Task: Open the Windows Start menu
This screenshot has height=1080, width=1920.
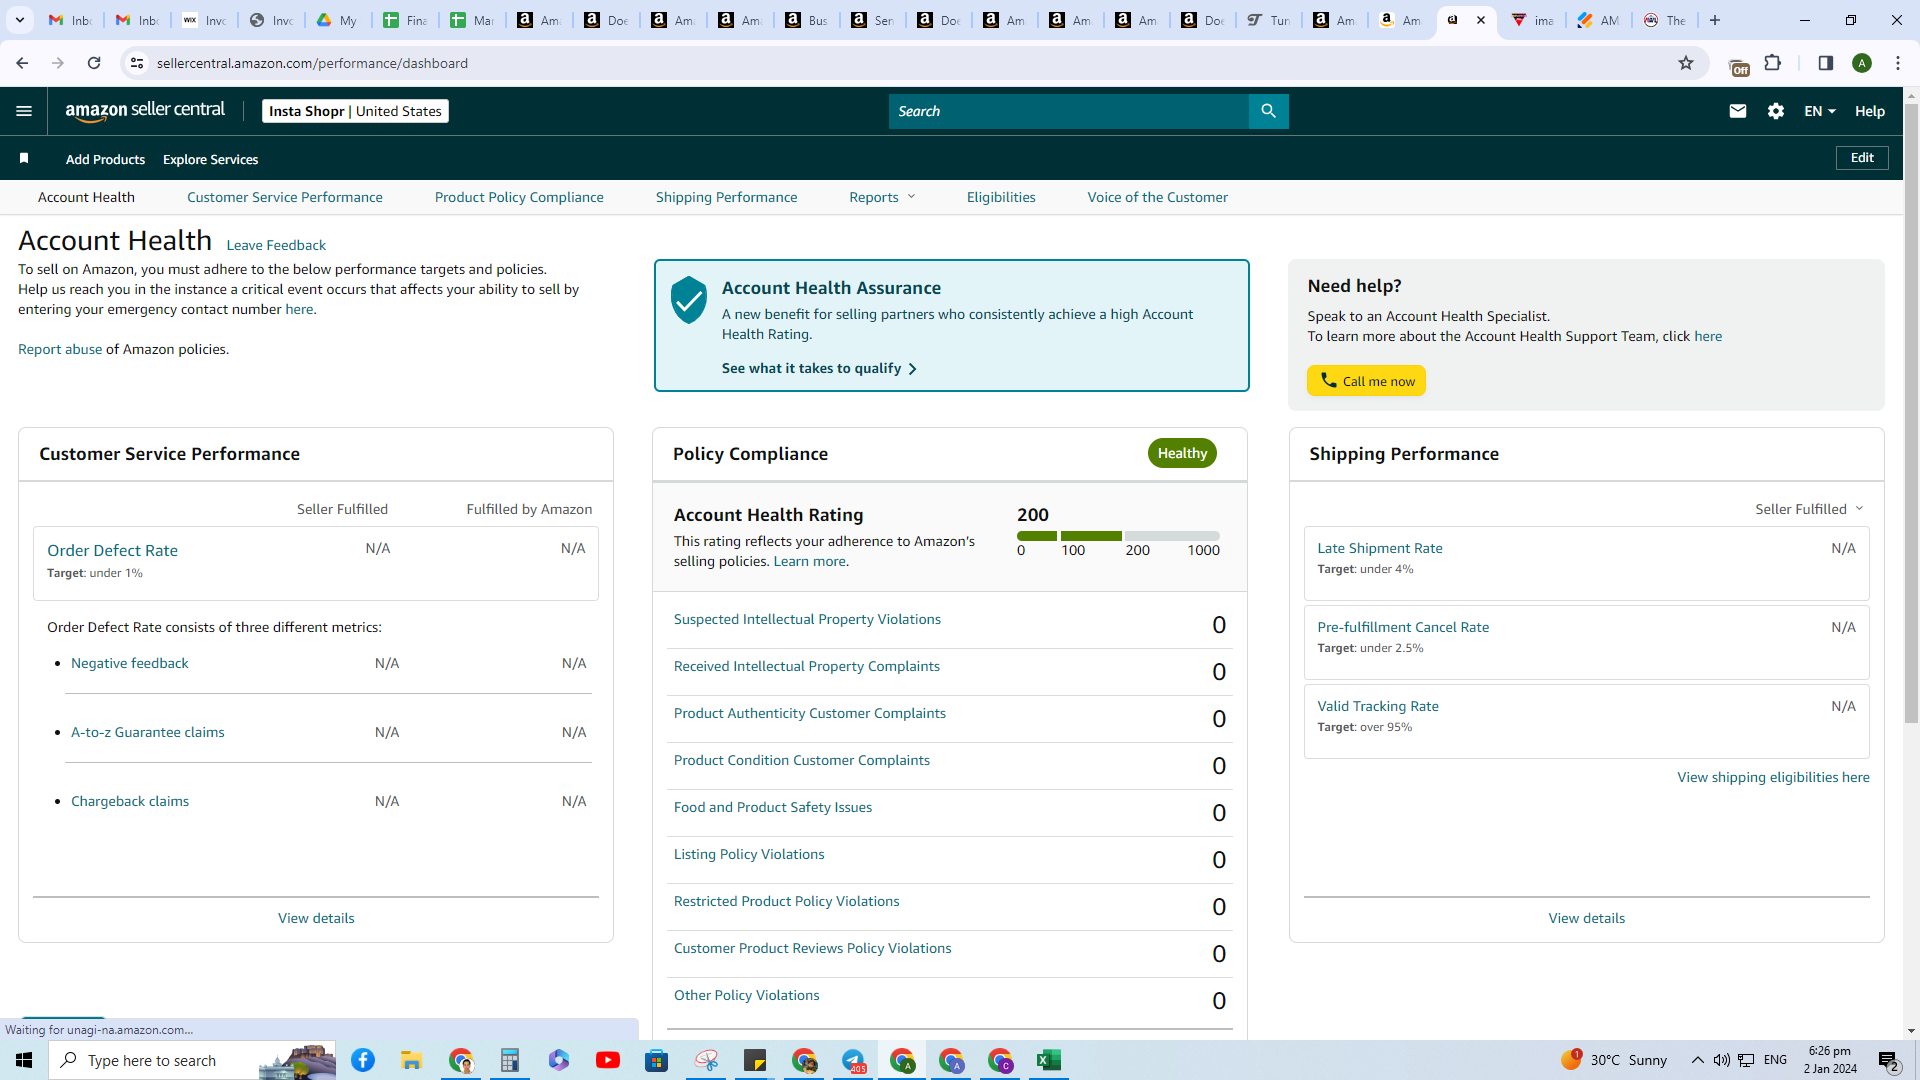Action: coord(24,1060)
